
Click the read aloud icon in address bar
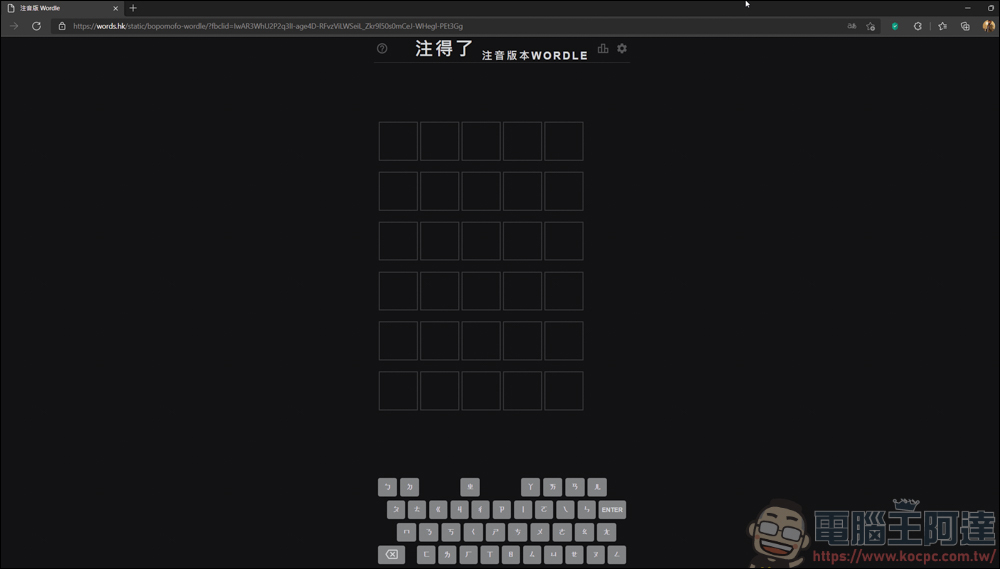[x=851, y=26]
